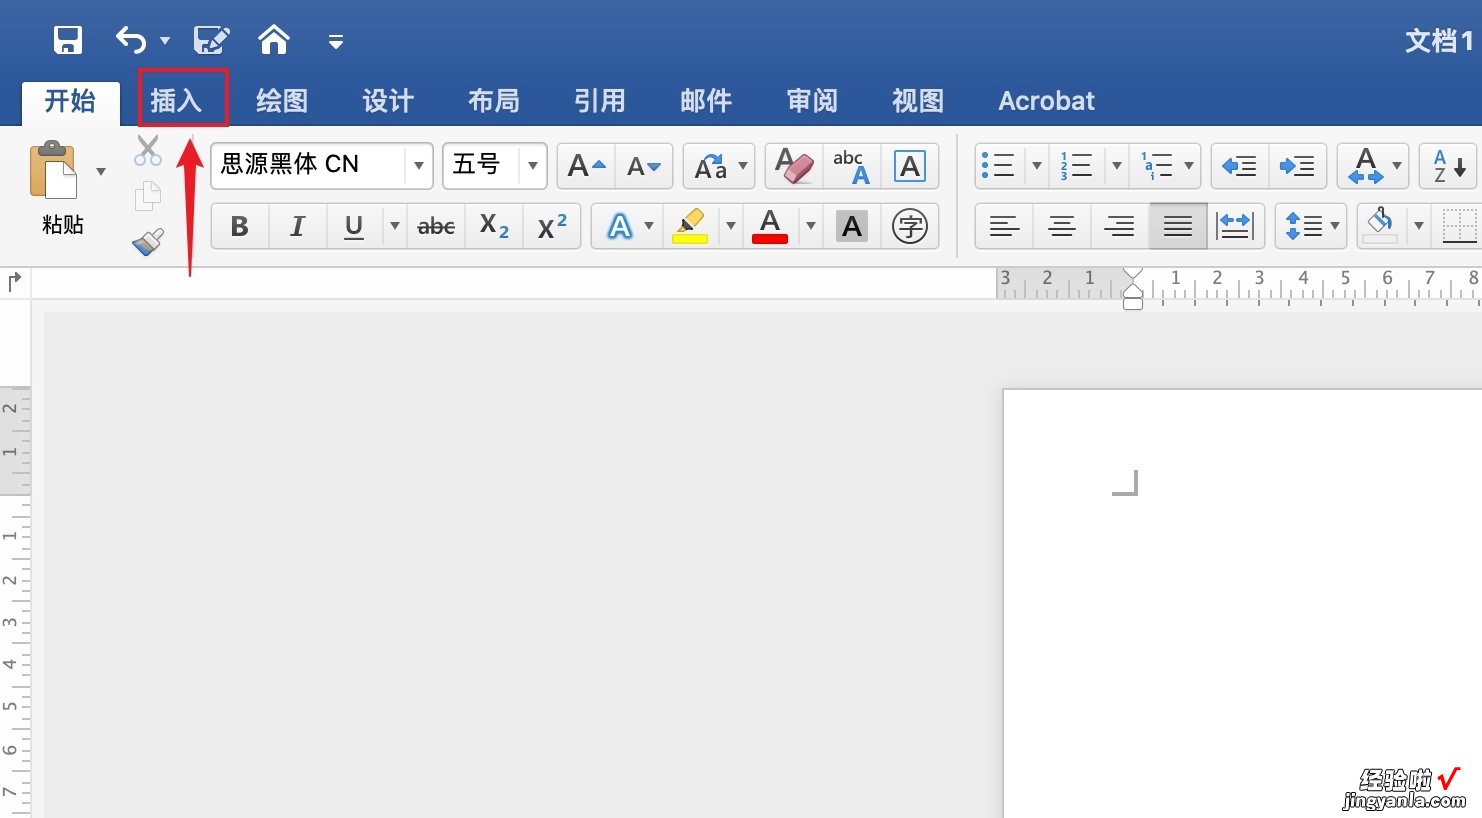Open the Customize Quick Access Toolbar dropdown

click(x=336, y=42)
